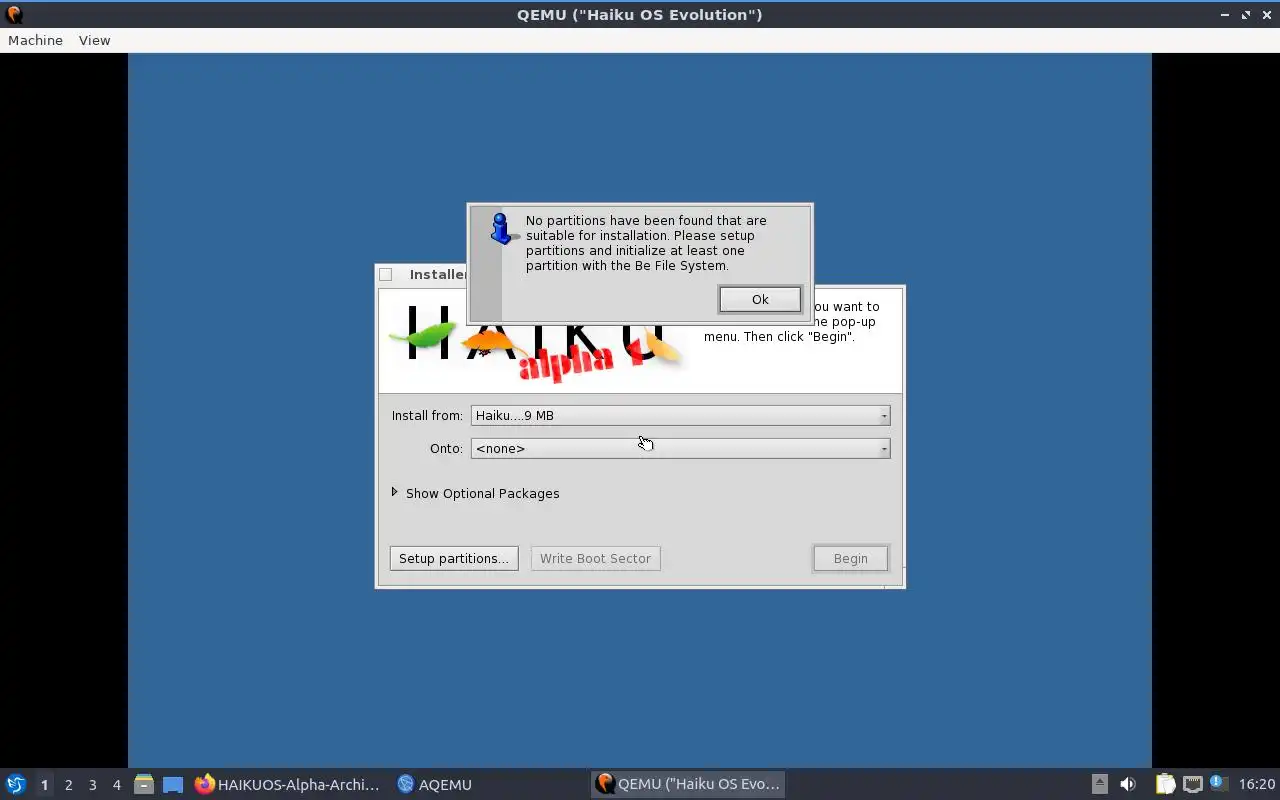Click the 16:20 clock
1280x800 pixels.
[x=1256, y=784]
